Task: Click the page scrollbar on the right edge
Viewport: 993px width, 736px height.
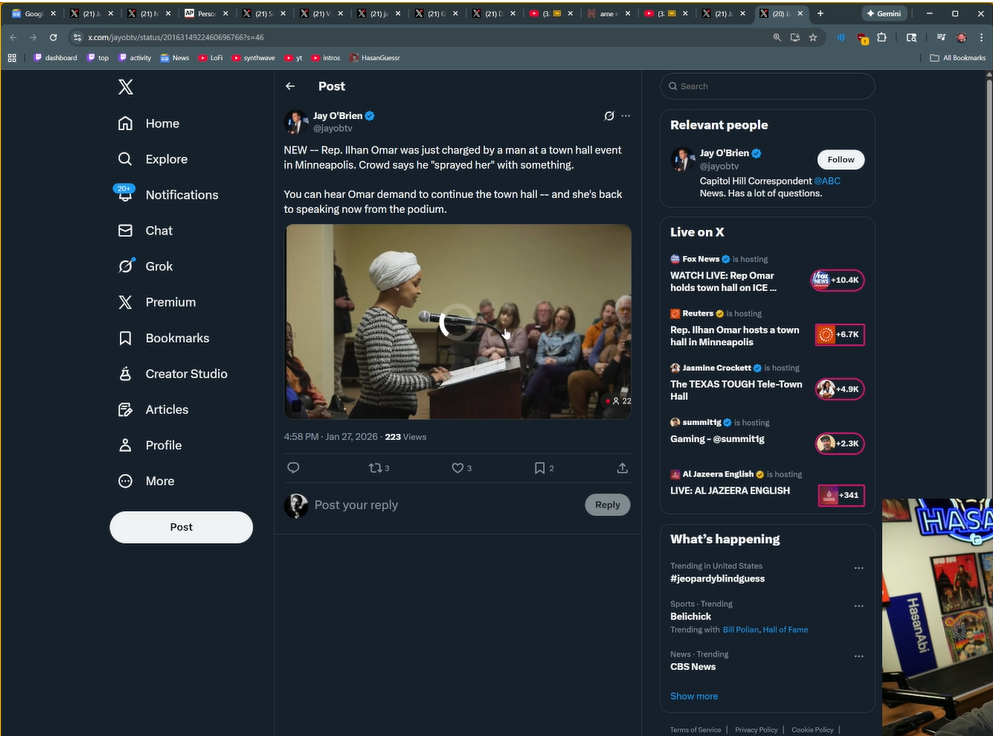Action: coord(989,285)
